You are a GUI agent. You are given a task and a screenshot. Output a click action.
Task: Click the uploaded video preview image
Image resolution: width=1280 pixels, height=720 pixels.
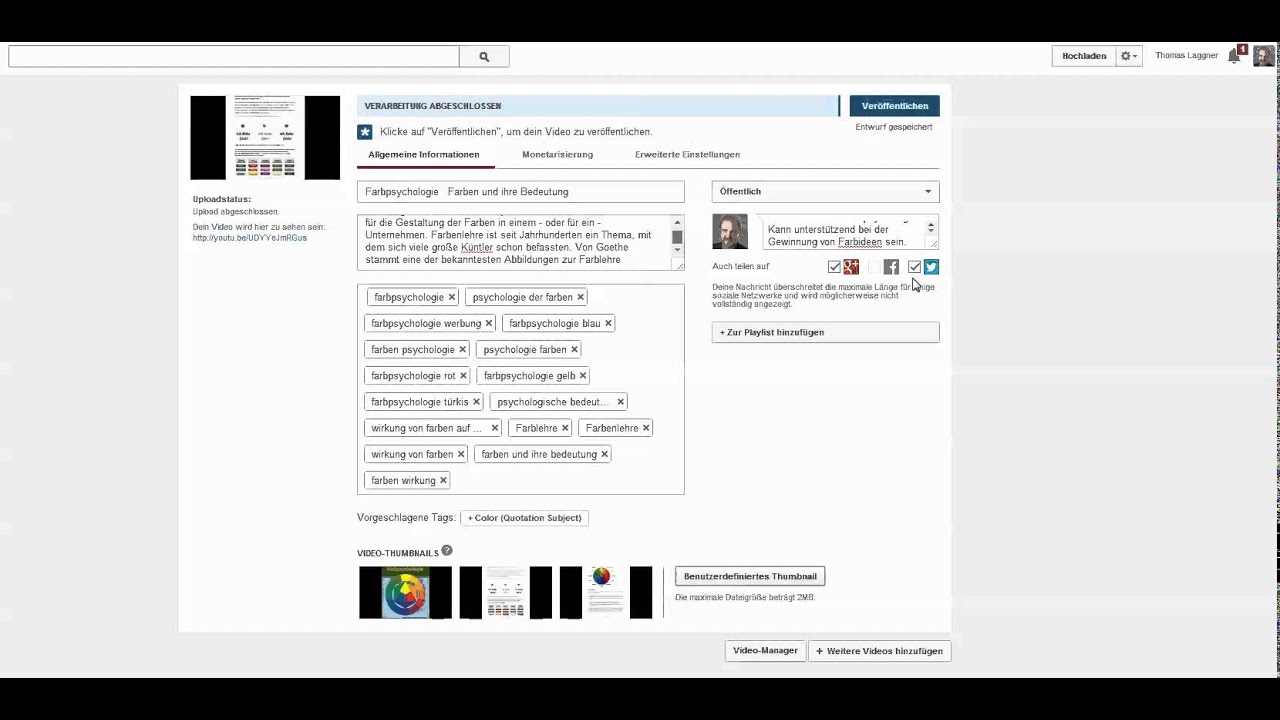pos(265,138)
